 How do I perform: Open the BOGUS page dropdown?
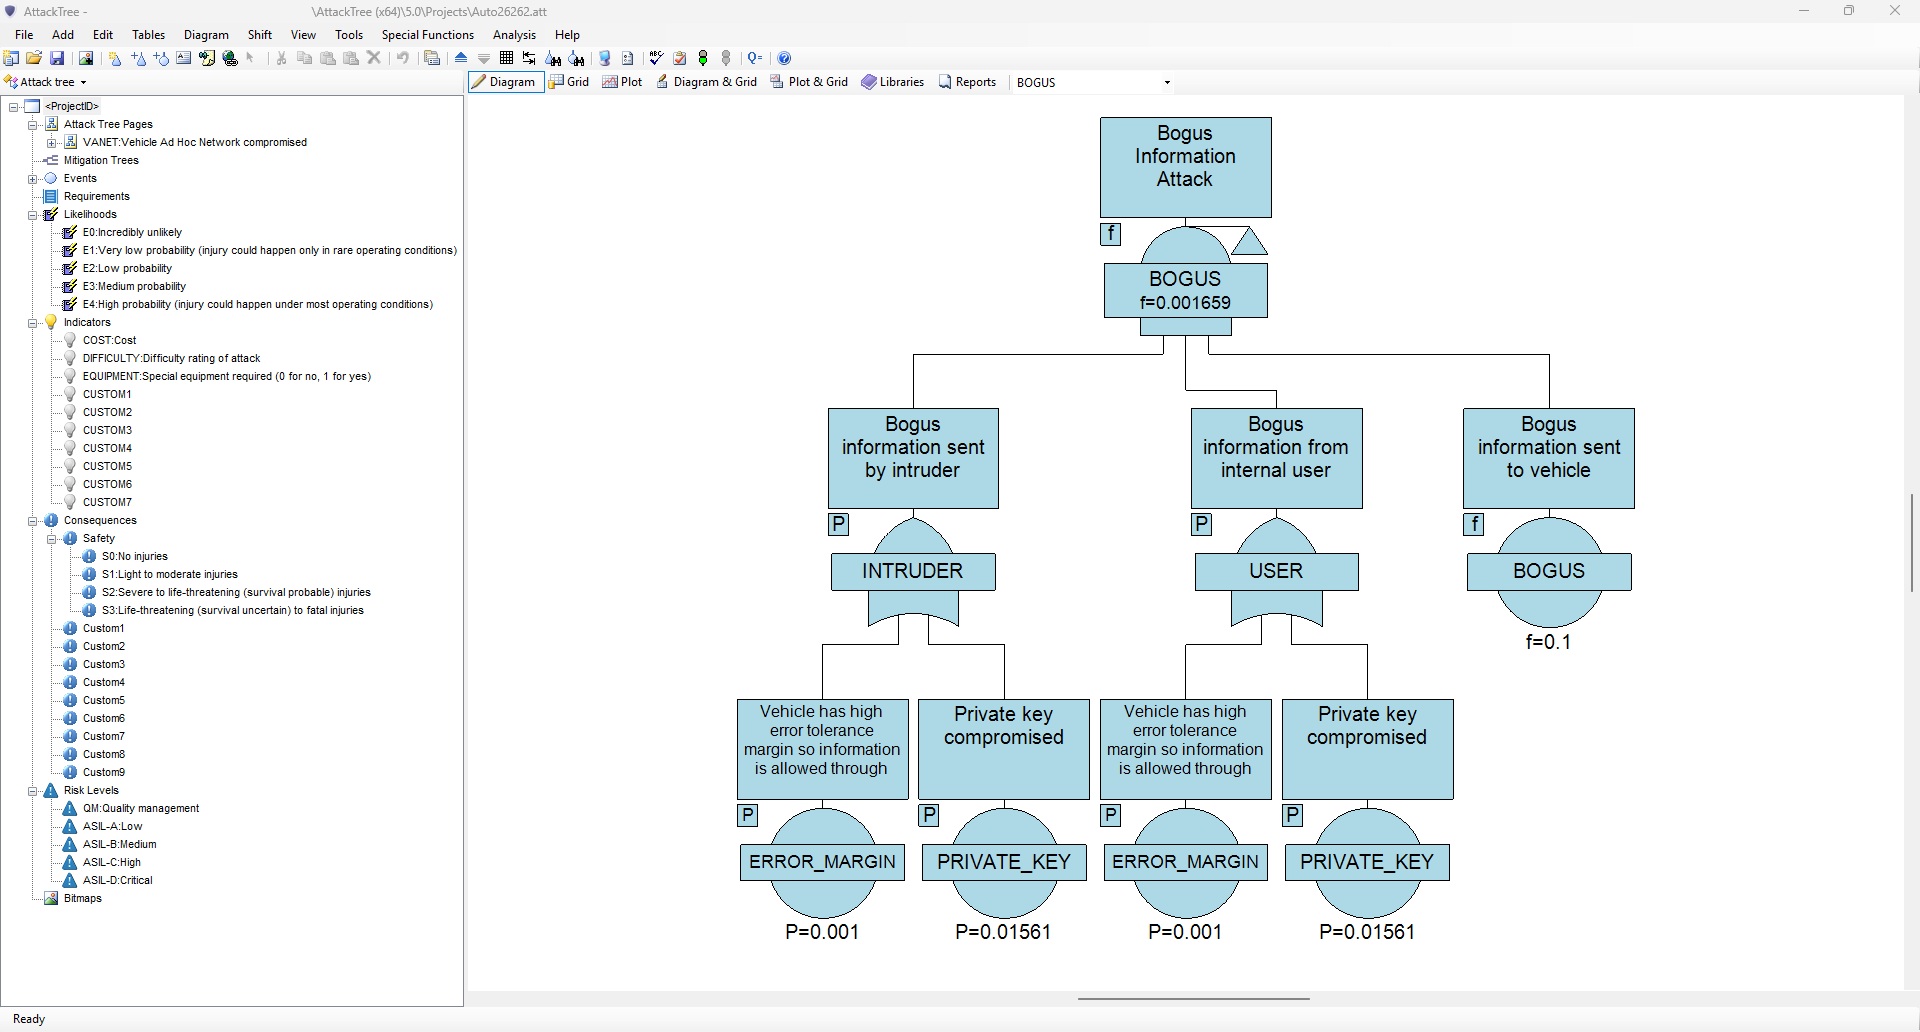click(x=1167, y=82)
